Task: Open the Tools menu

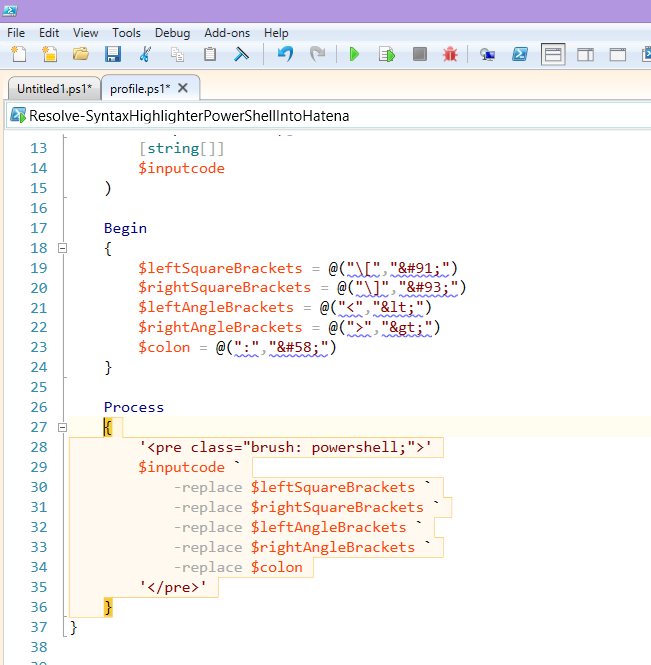Action: [126, 33]
